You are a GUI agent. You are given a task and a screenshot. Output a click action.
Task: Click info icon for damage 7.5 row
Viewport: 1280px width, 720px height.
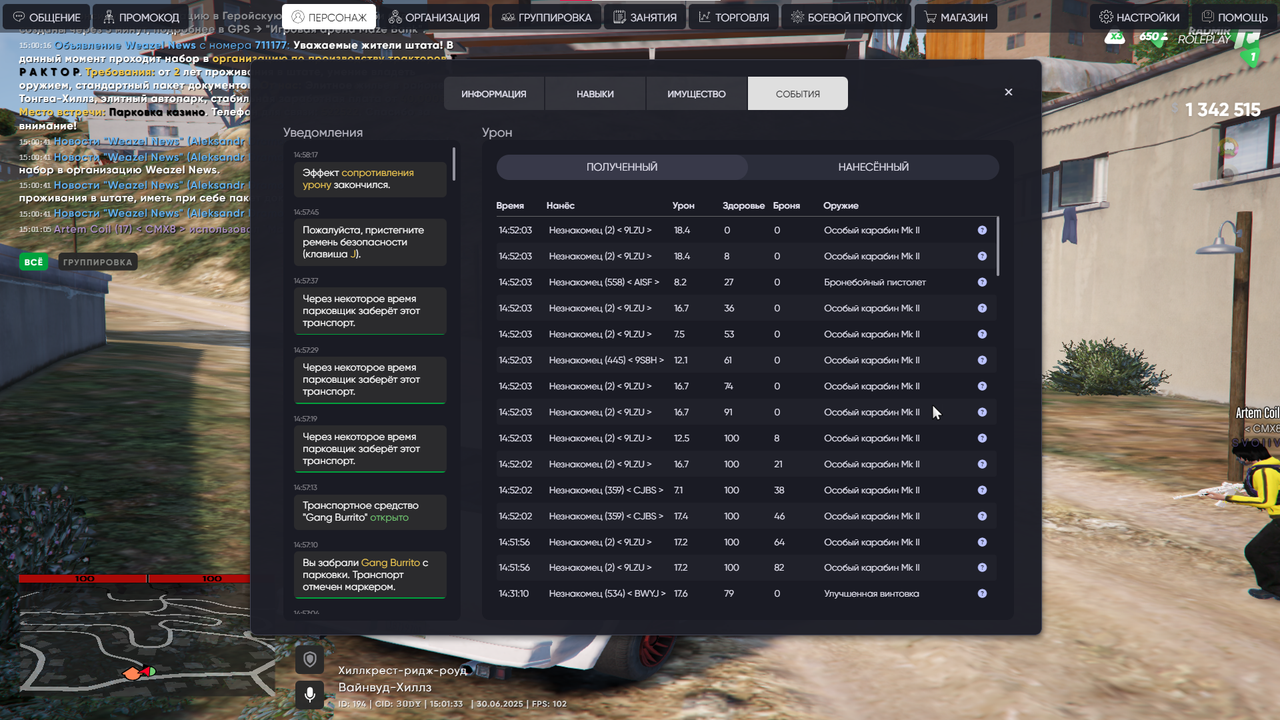[982, 334]
